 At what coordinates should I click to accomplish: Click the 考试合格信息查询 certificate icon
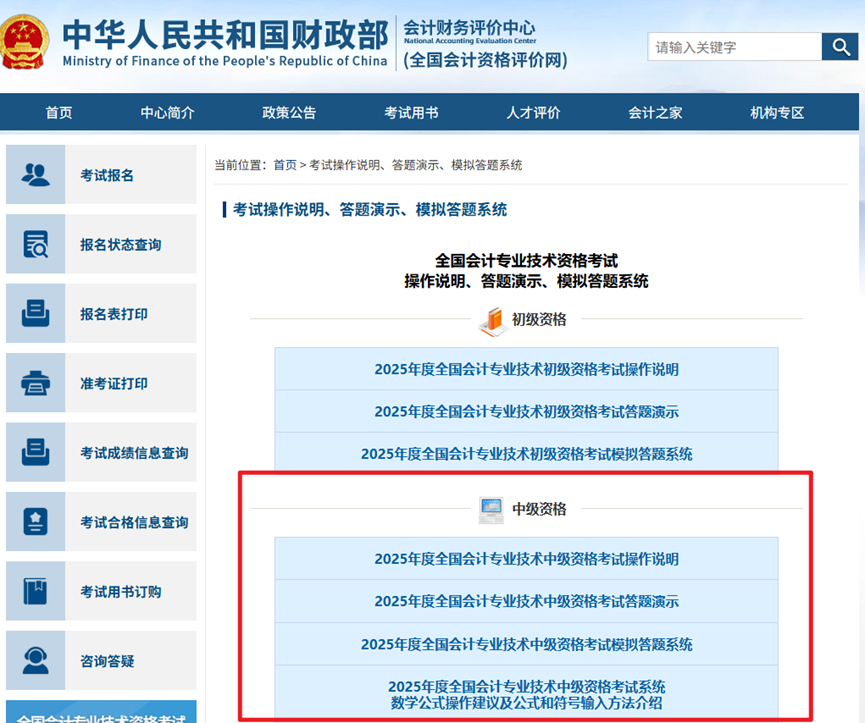point(35,522)
